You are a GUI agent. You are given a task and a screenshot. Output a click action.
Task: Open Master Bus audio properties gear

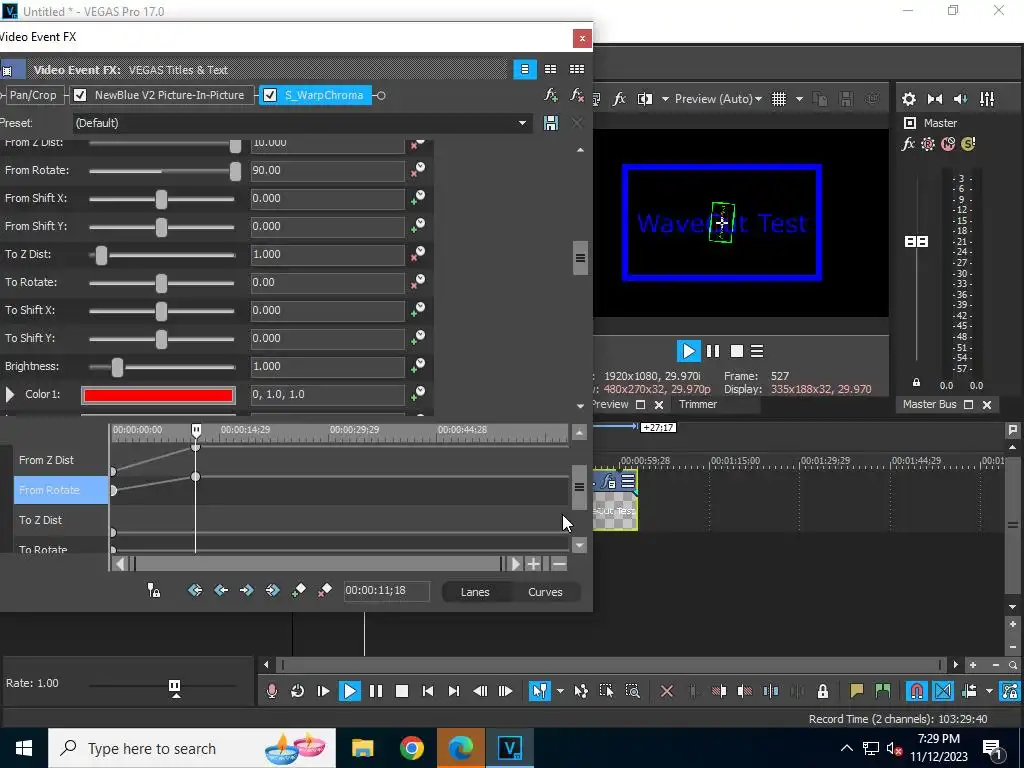(x=908, y=99)
